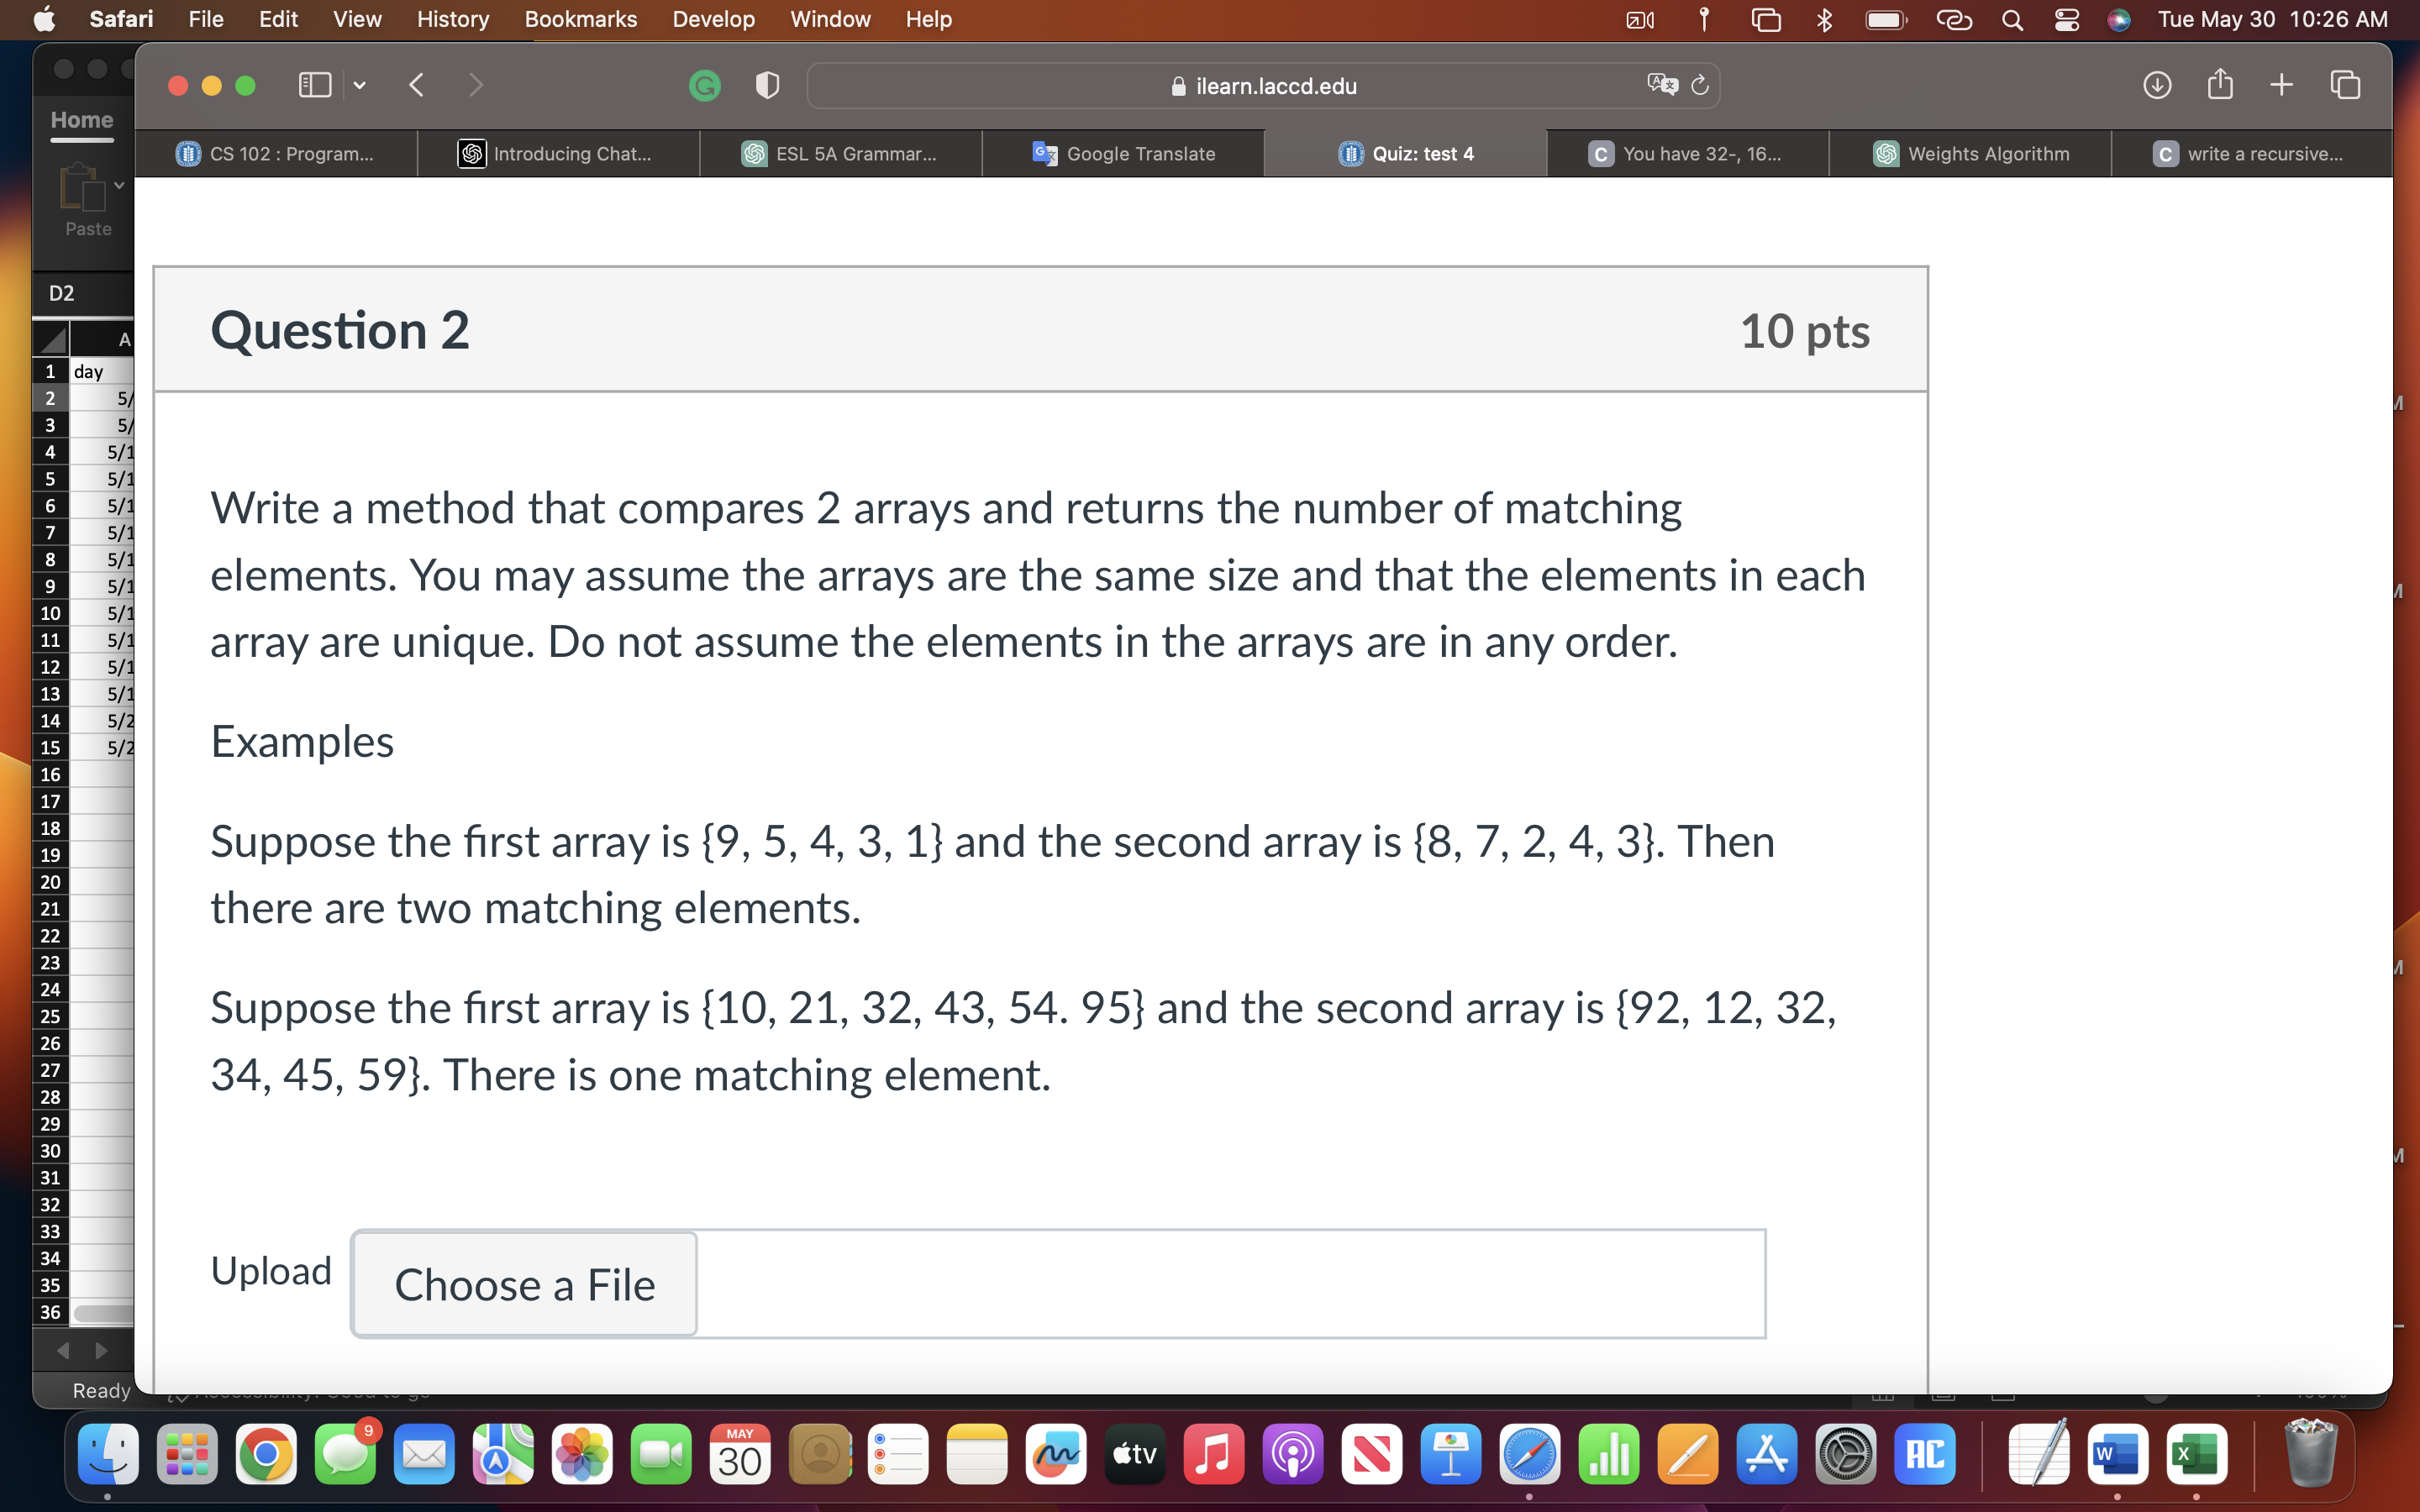Switch to the "Quiz: test 4" tab
Image resolution: width=2420 pixels, height=1512 pixels.
[x=1404, y=153]
